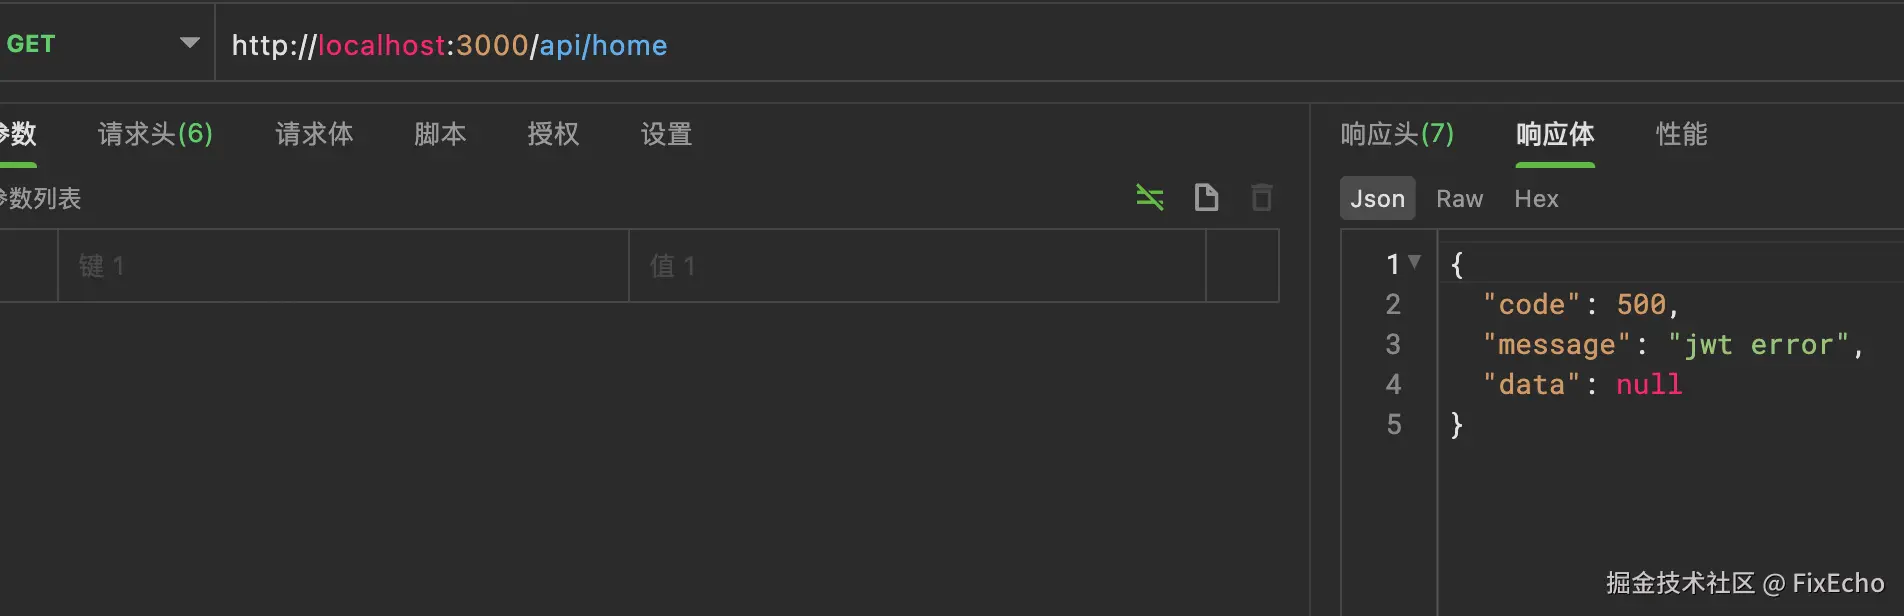Open the 设置 tab
The height and width of the screenshot is (616, 1904).
(666, 134)
